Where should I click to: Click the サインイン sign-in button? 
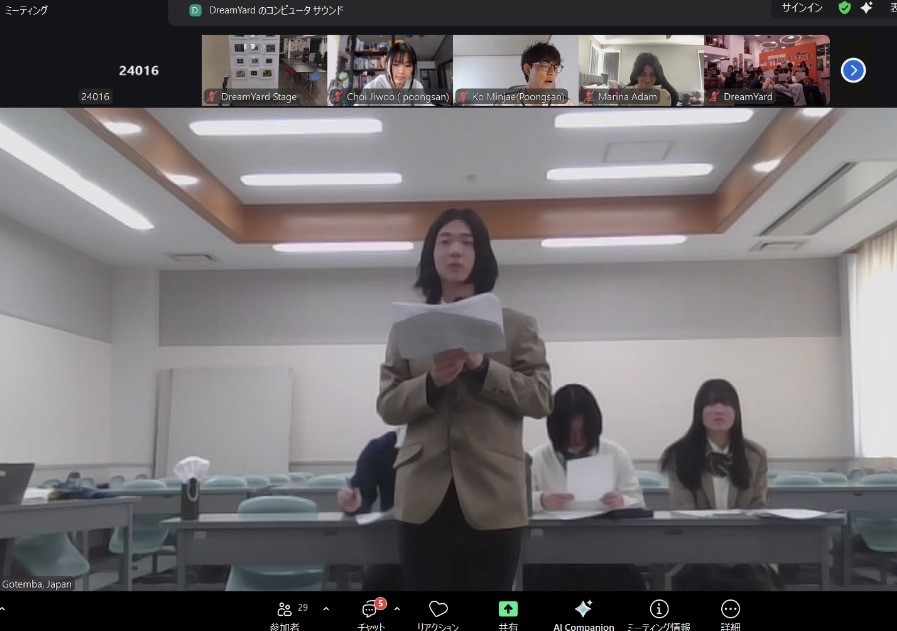click(x=802, y=8)
